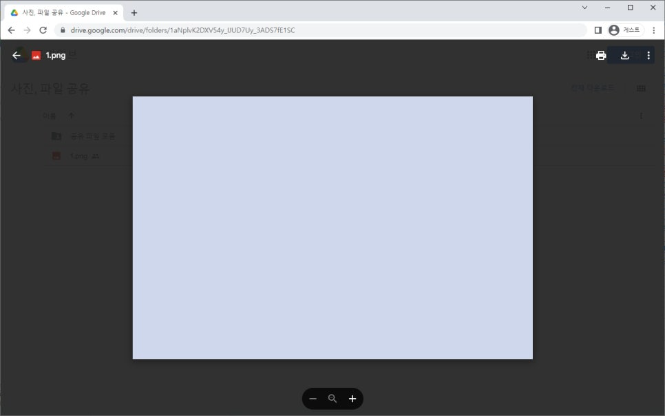This screenshot has height=417, width=665.
Task: Download the 1.png file
Action: coord(625,55)
